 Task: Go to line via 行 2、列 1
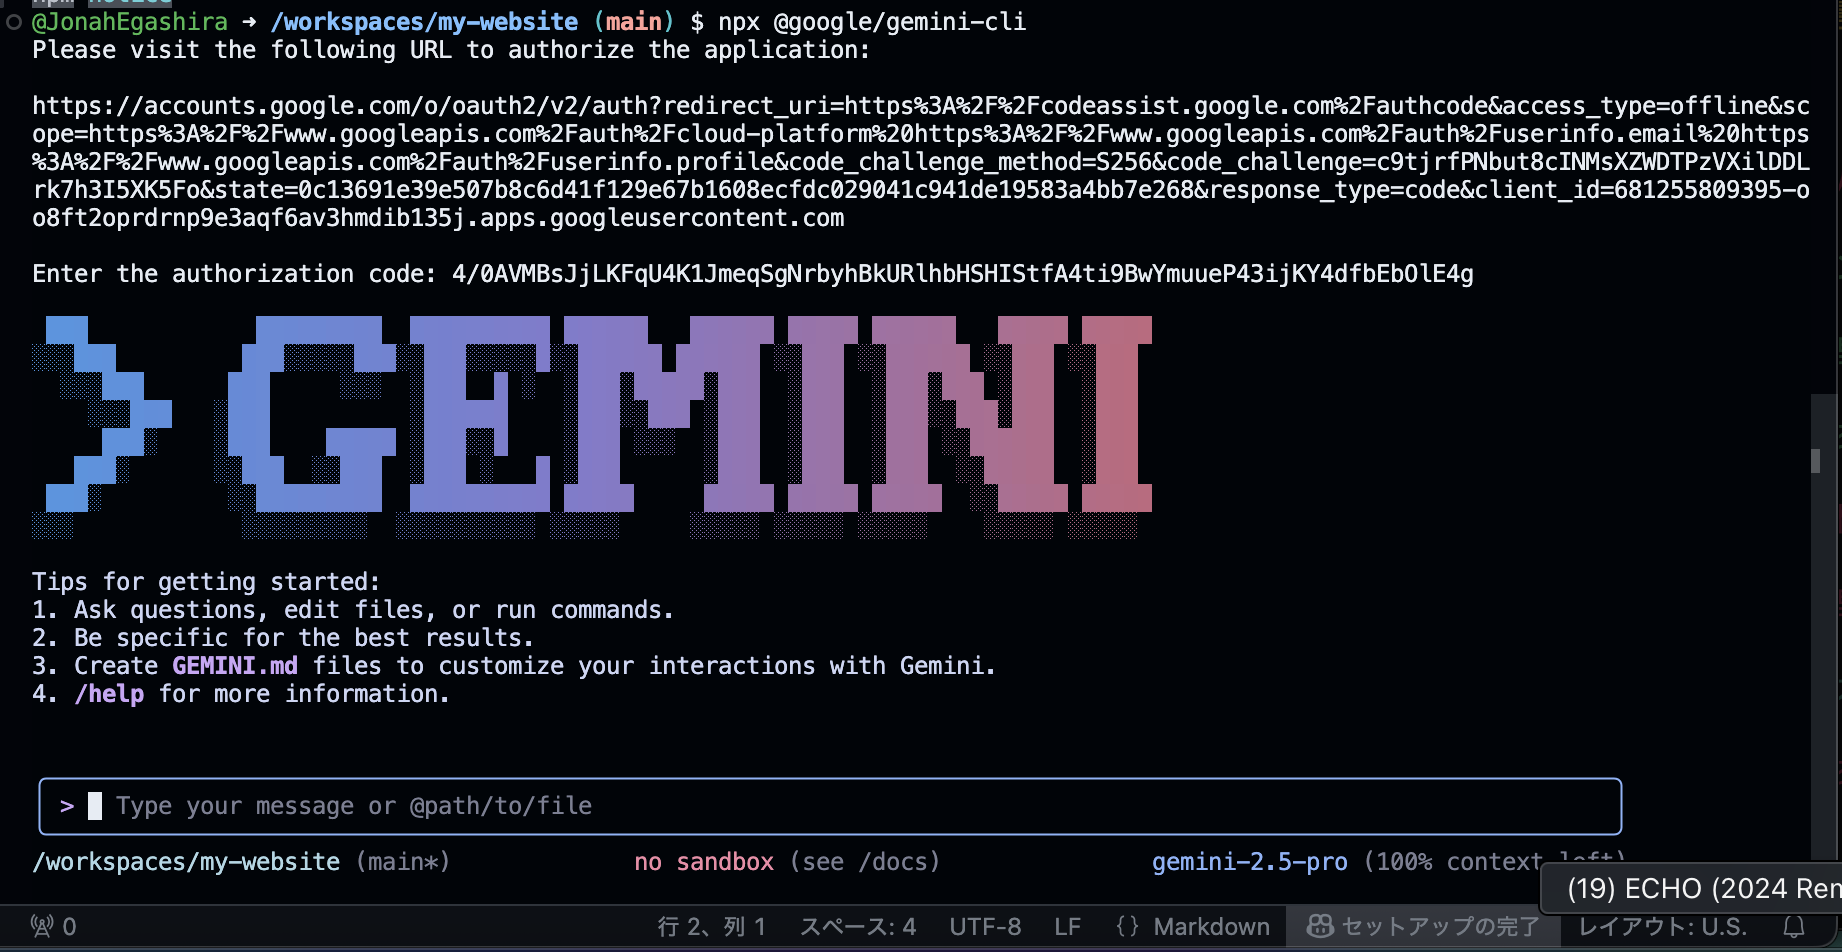(x=711, y=927)
